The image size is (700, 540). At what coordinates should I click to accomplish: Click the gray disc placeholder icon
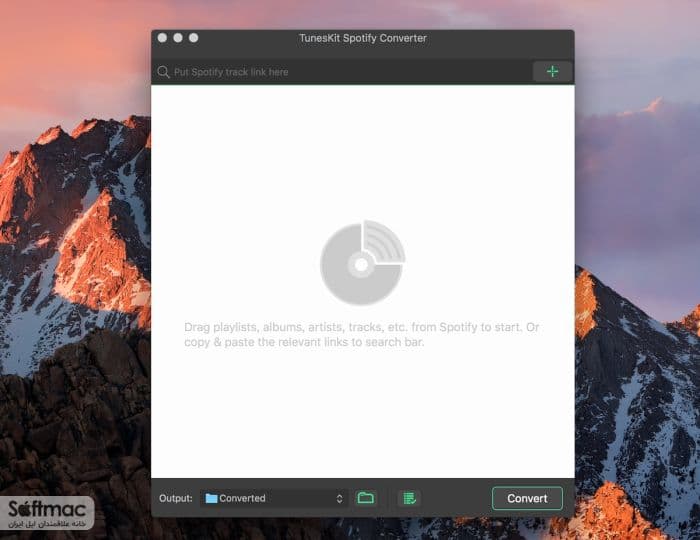tap(362, 263)
